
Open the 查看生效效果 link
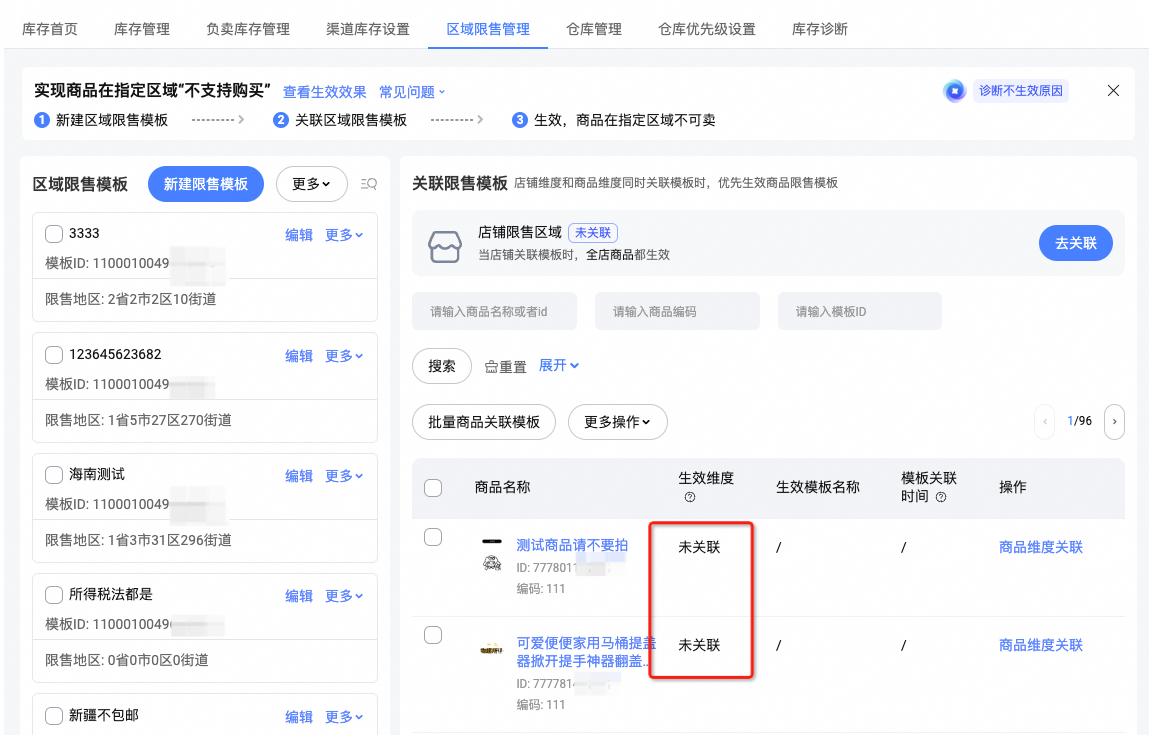[325, 92]
